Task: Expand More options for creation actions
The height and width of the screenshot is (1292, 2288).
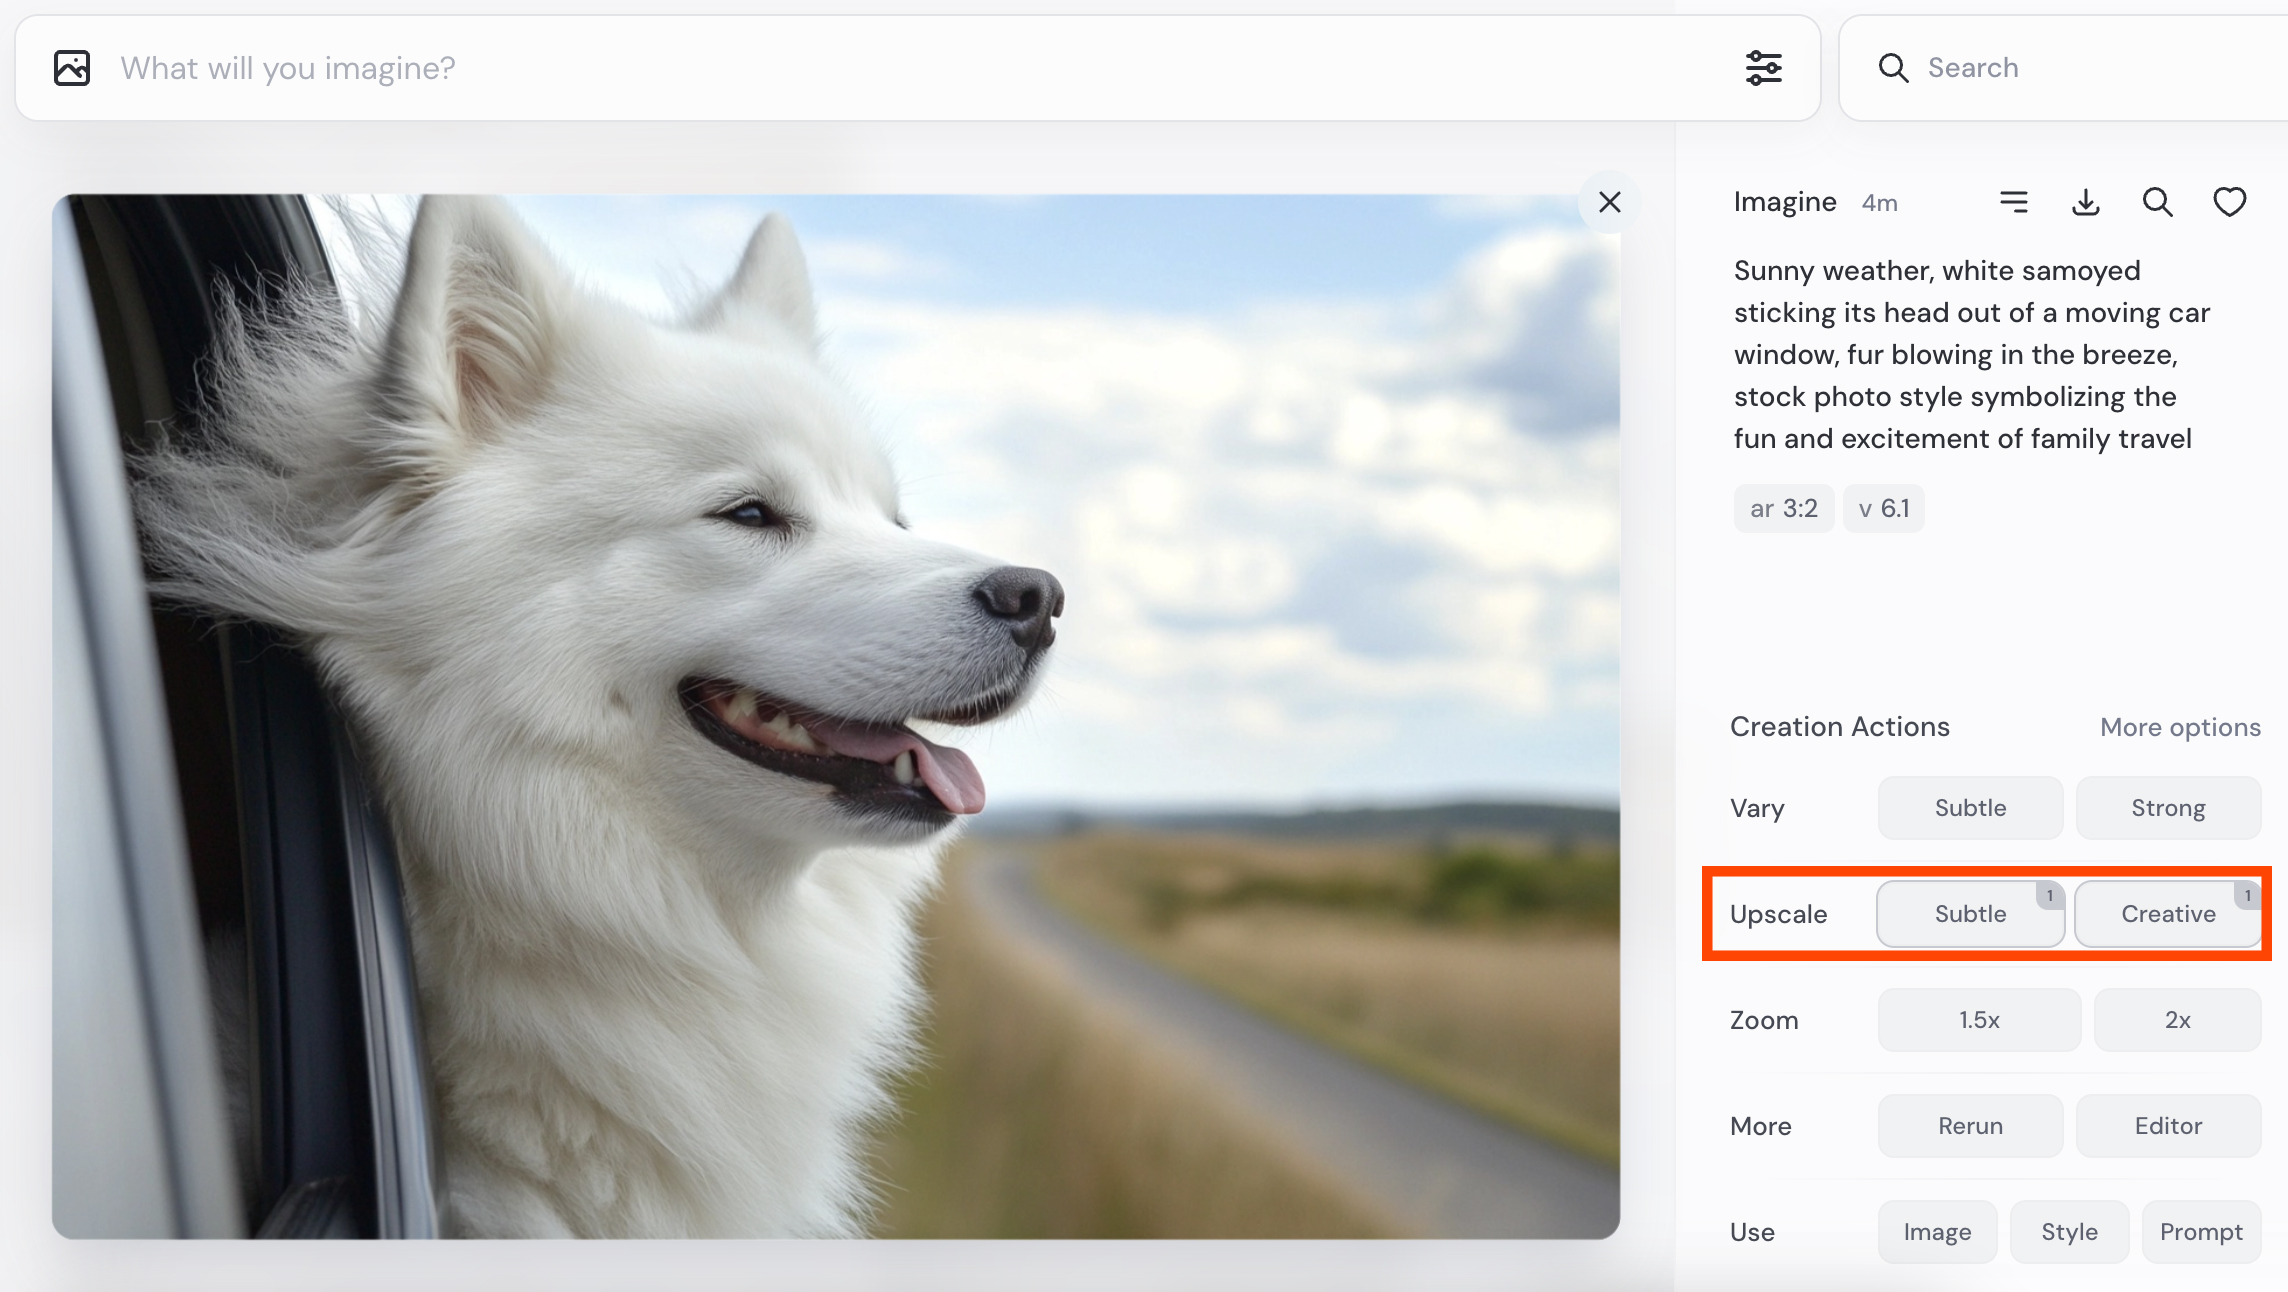Action: [2179, 727]
